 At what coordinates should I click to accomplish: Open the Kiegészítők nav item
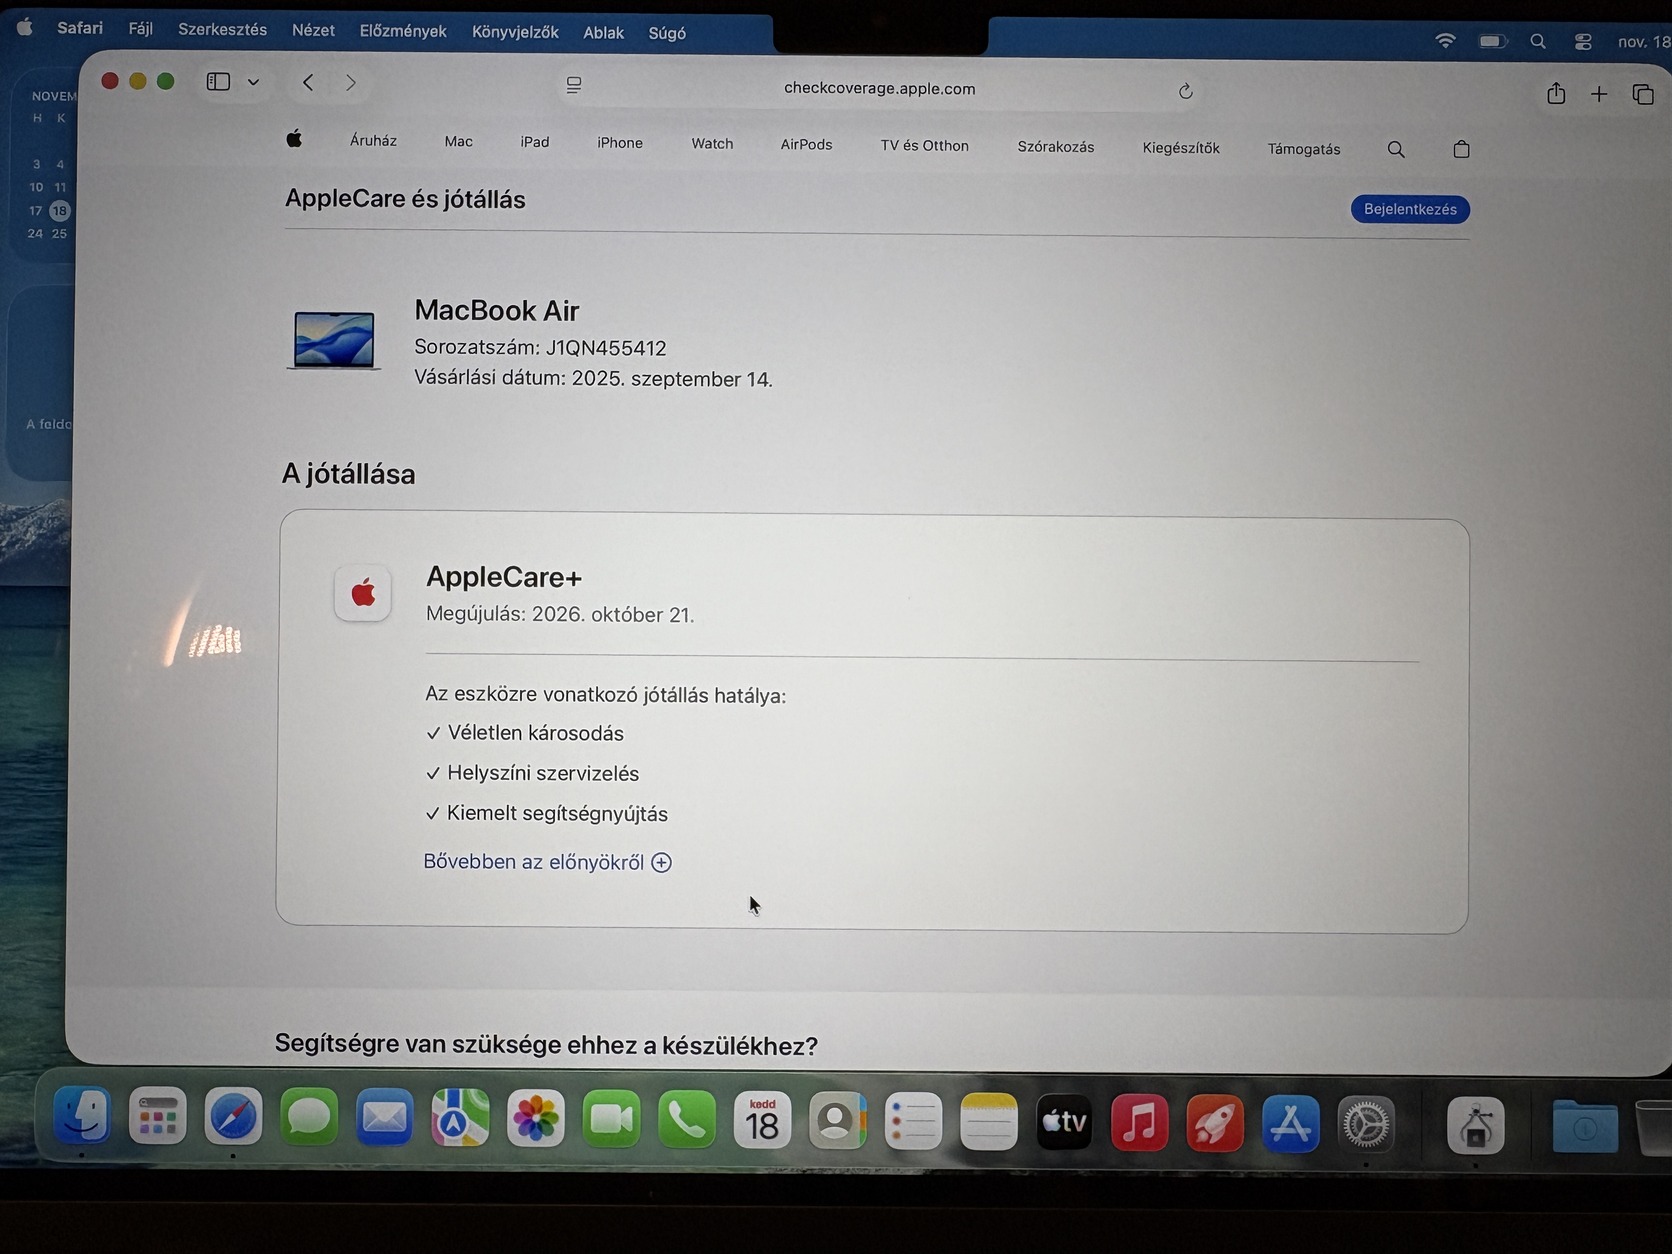pyautogui.click(x=1181, y=148)
